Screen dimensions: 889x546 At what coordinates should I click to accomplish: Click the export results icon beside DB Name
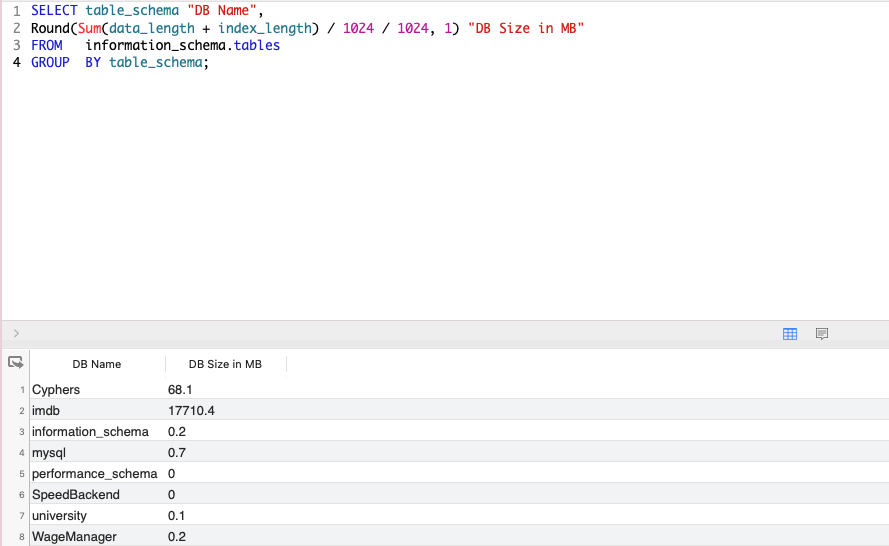[x=16, y=362]
